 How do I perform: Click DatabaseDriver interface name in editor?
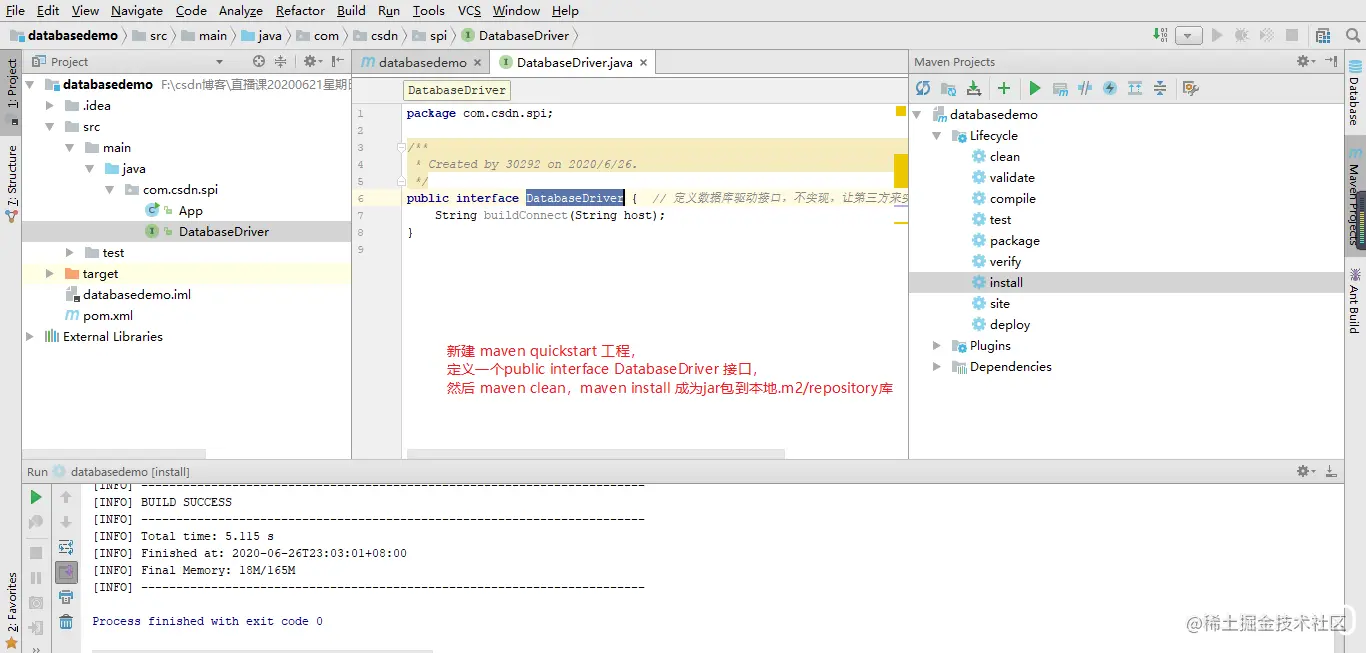pos(575,198)
